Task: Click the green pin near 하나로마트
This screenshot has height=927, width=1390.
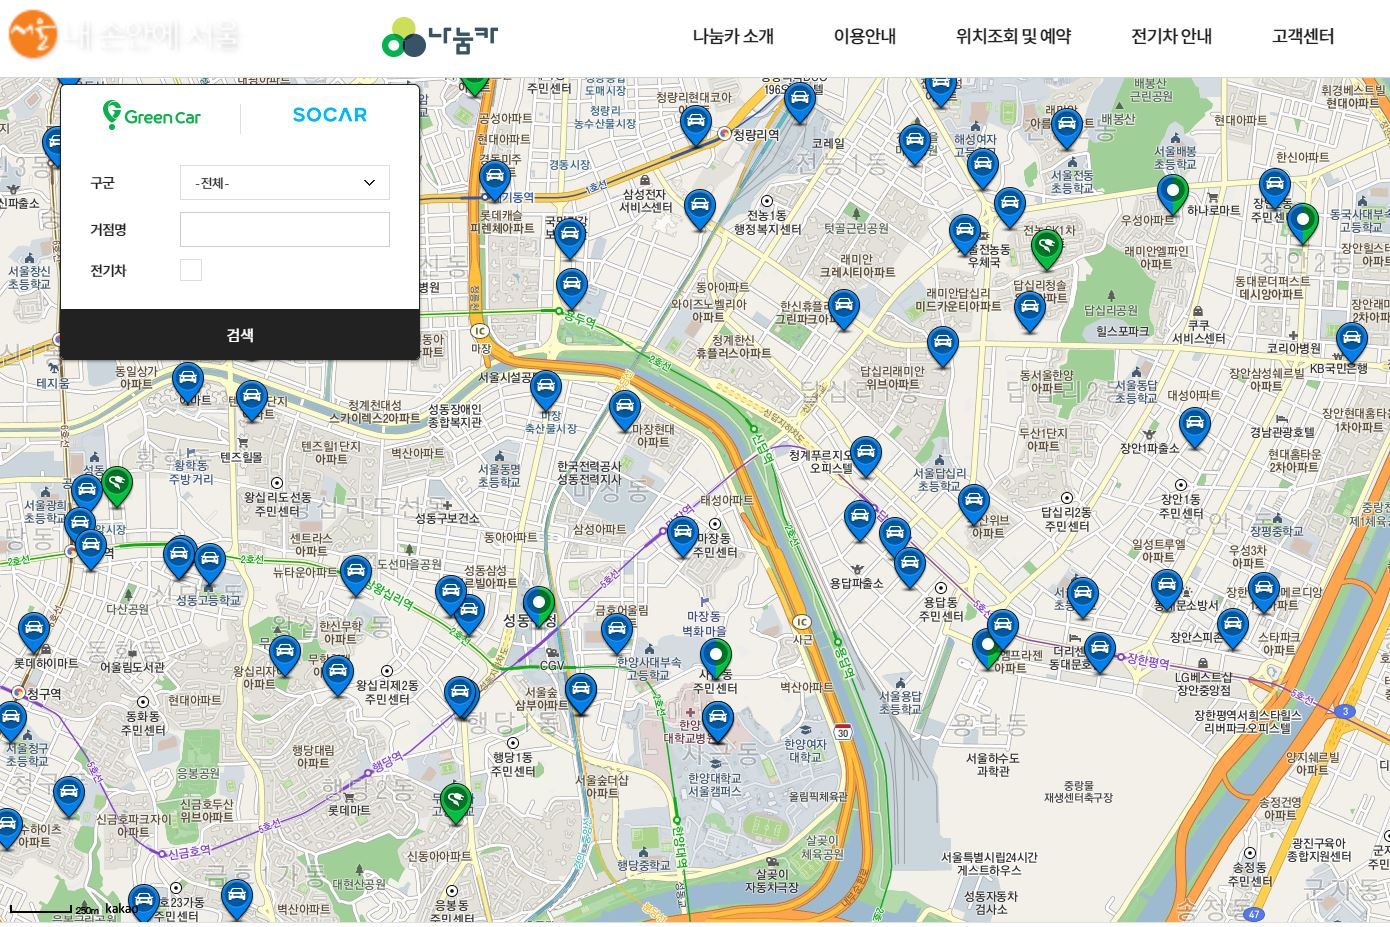Action: (x=1172, y=193)
